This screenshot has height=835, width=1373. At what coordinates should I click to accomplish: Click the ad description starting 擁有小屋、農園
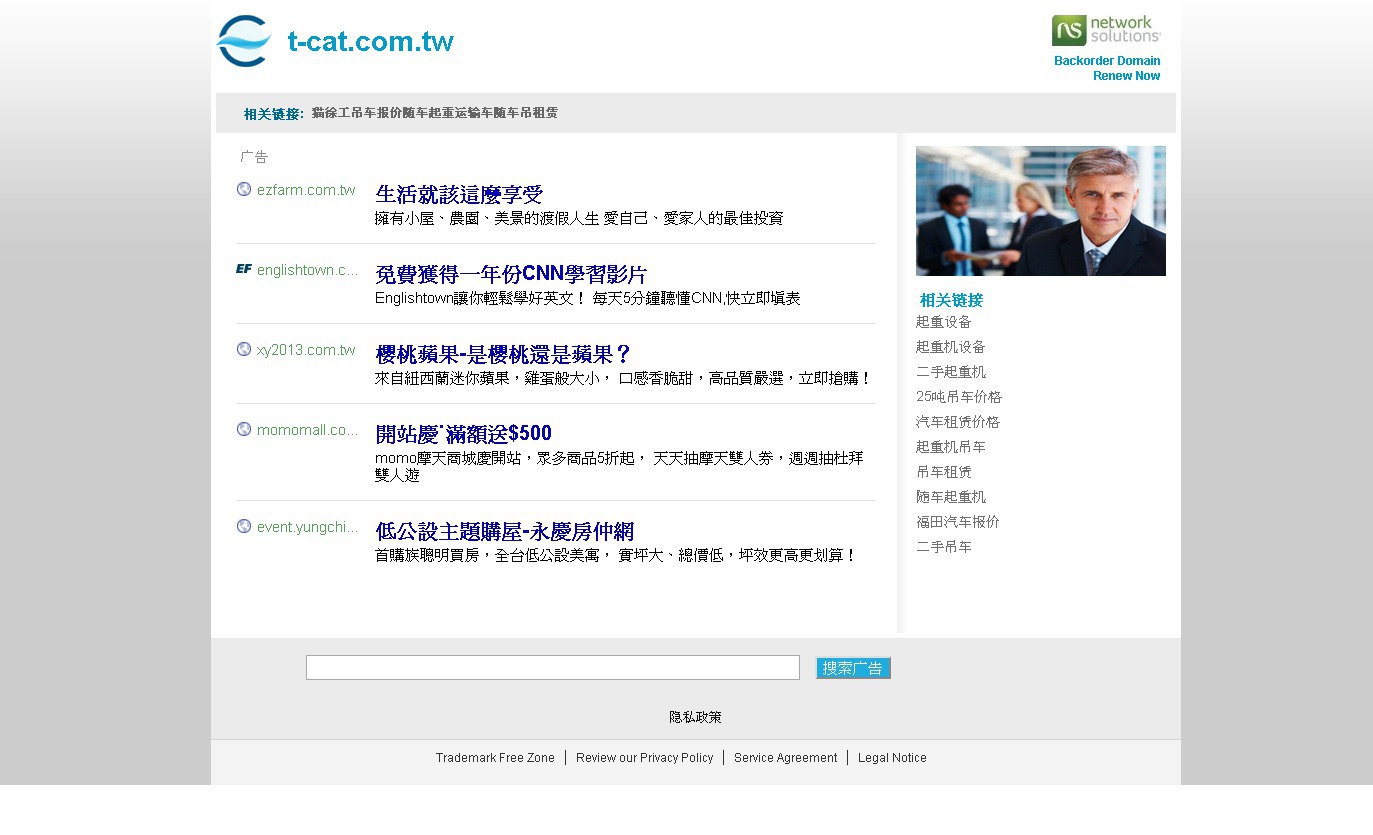click(x=579, y=218)
